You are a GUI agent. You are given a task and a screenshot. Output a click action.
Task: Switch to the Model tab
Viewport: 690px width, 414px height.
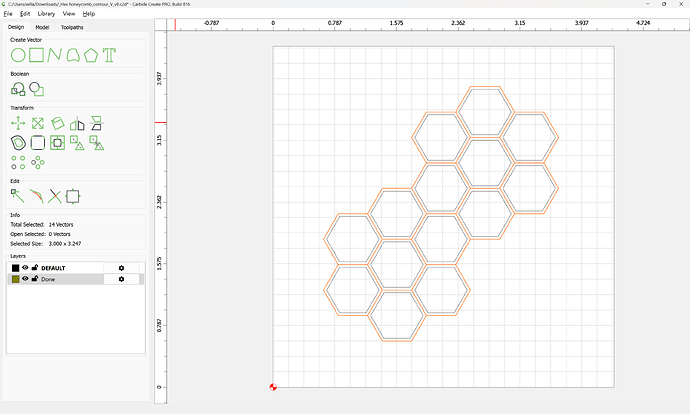pos(42,27)
